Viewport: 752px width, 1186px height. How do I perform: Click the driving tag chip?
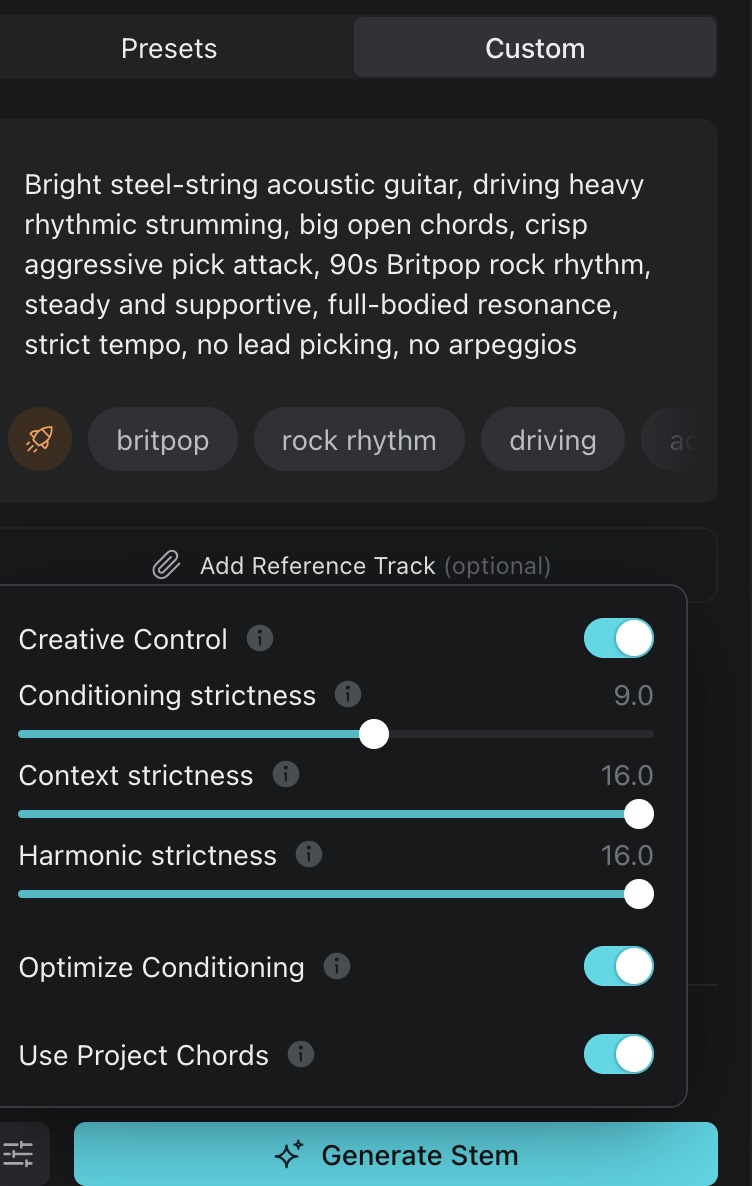click(x=552, y=440)
